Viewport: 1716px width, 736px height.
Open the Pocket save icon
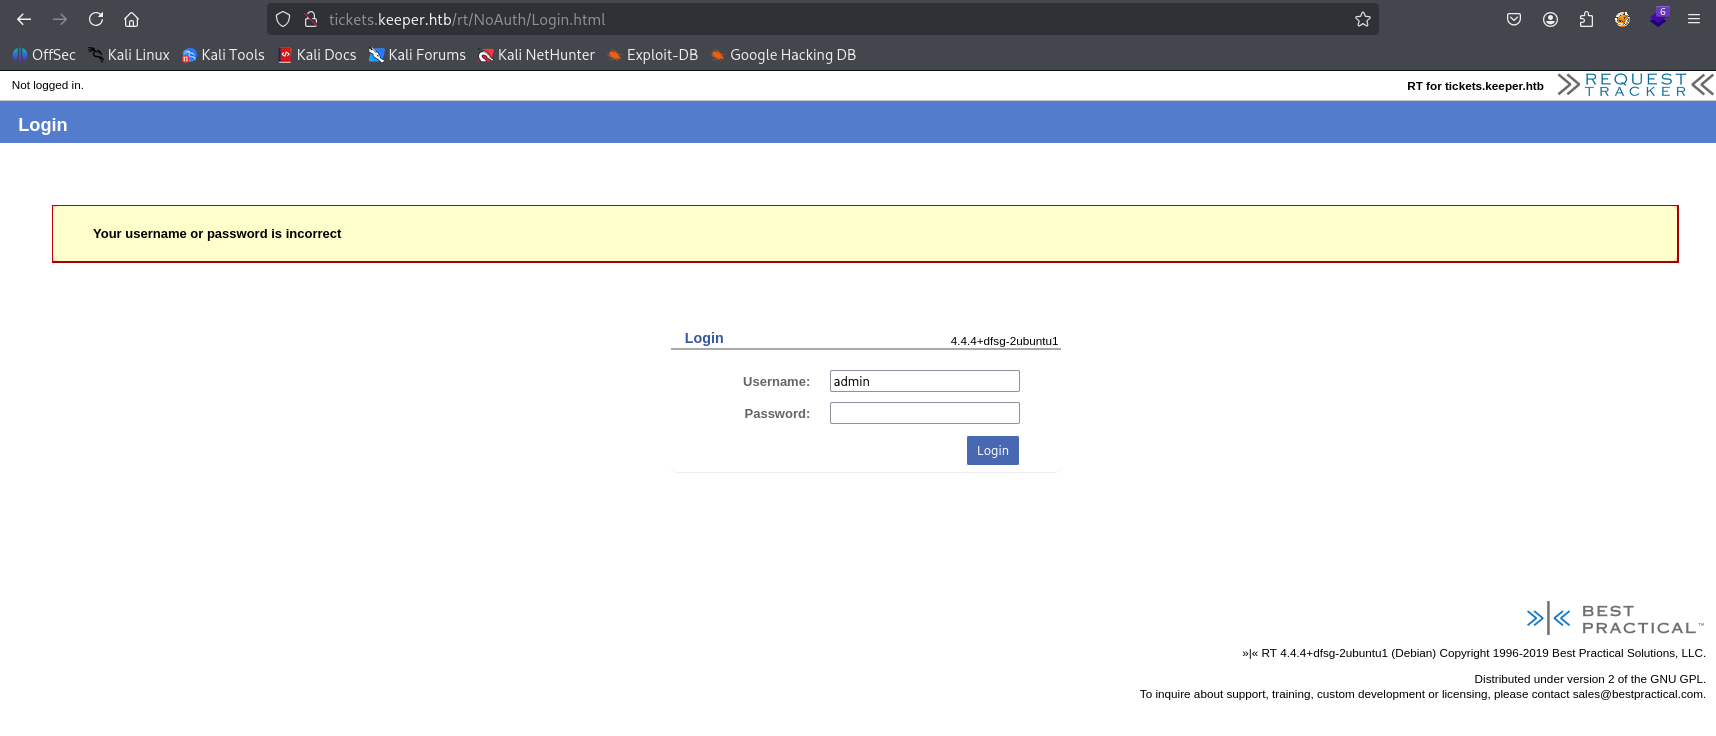point(1514,19)
